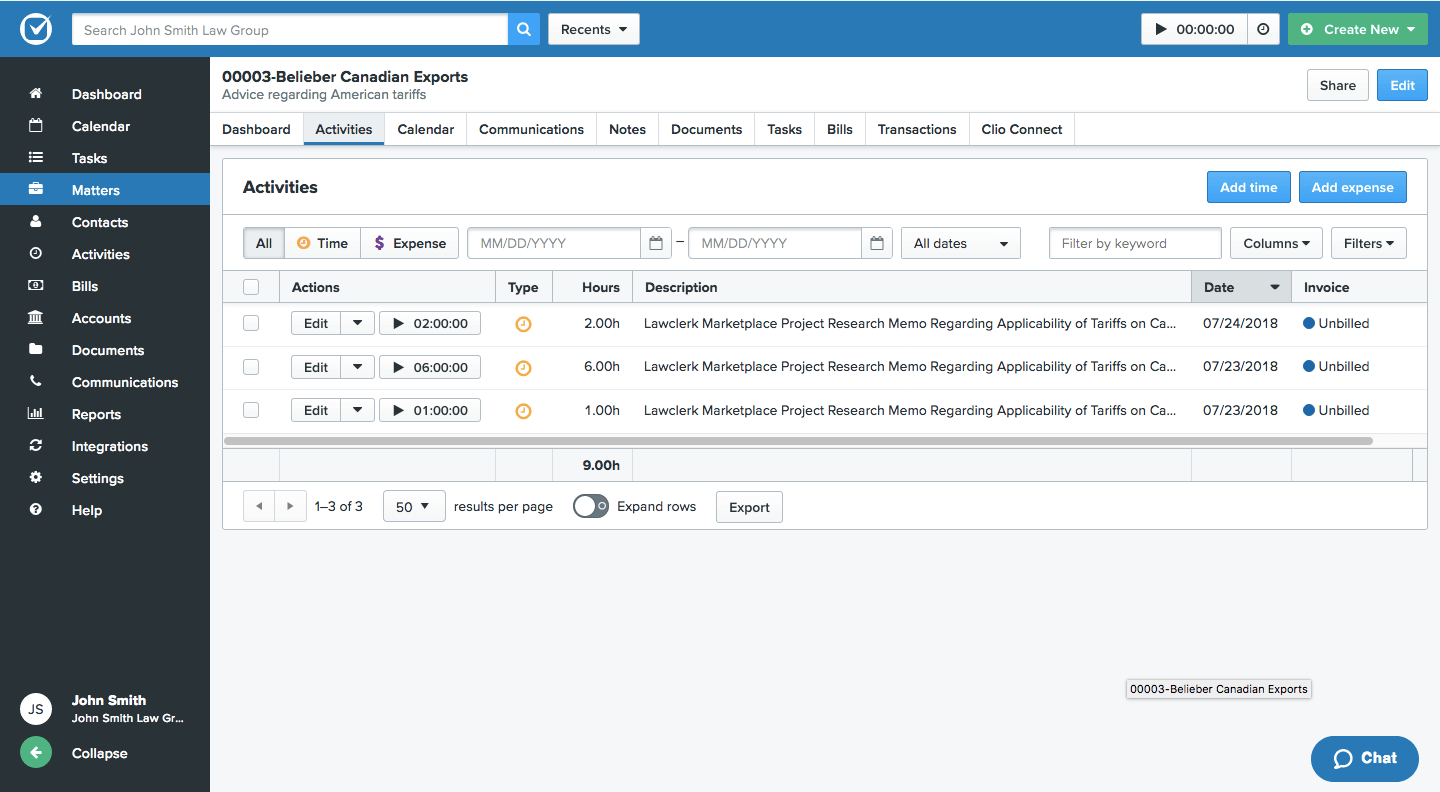Switch to the Communications tab
The image size is (1440, 792).
tap(531, 129)
